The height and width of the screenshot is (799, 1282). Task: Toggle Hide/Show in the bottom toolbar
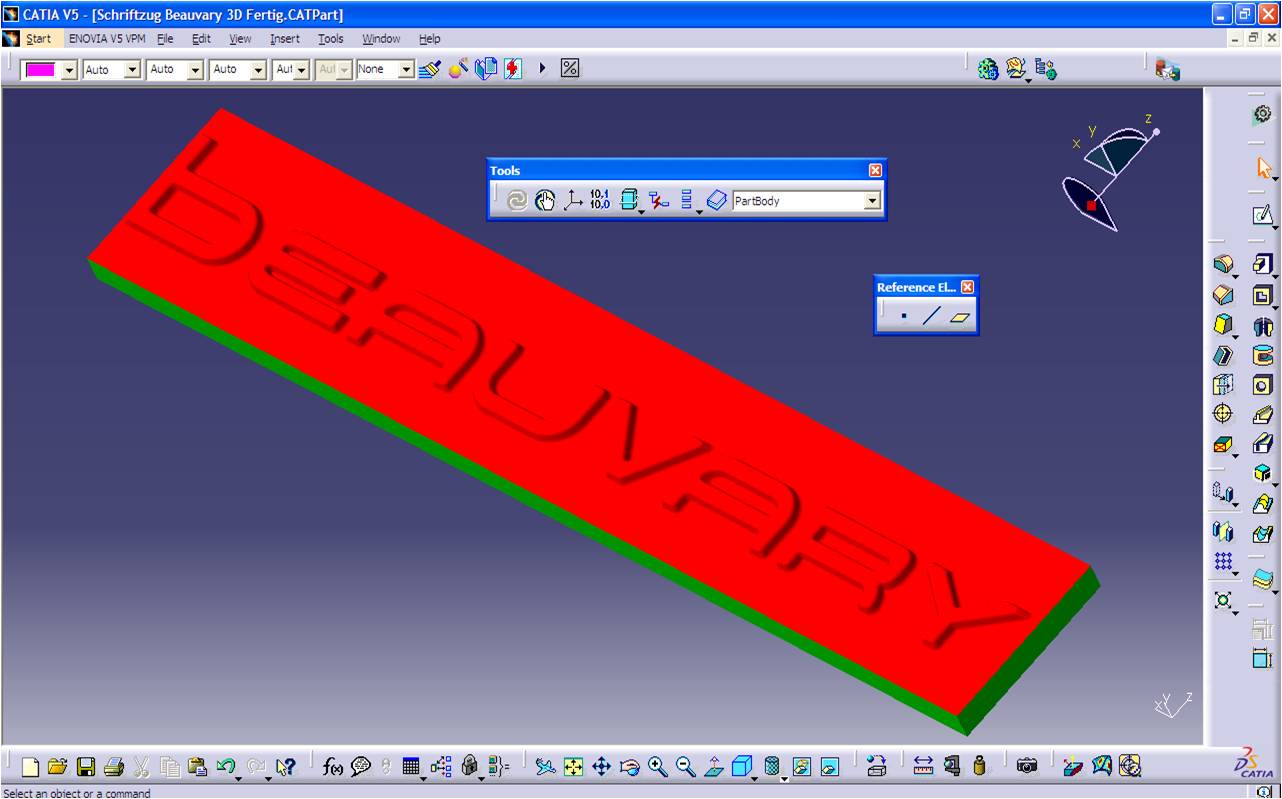tap(802, 767)
